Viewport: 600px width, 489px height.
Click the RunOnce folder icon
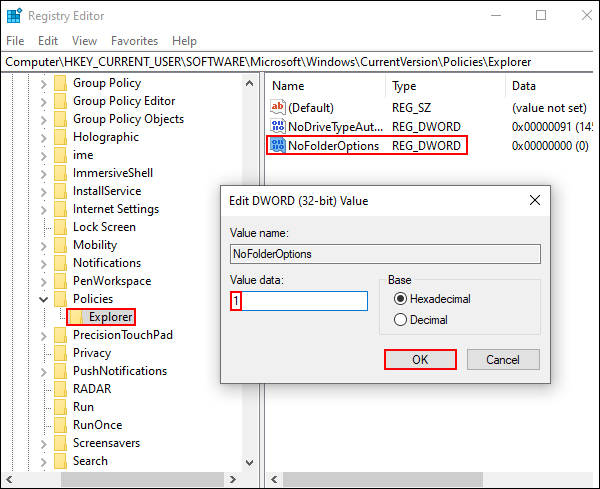60,425
